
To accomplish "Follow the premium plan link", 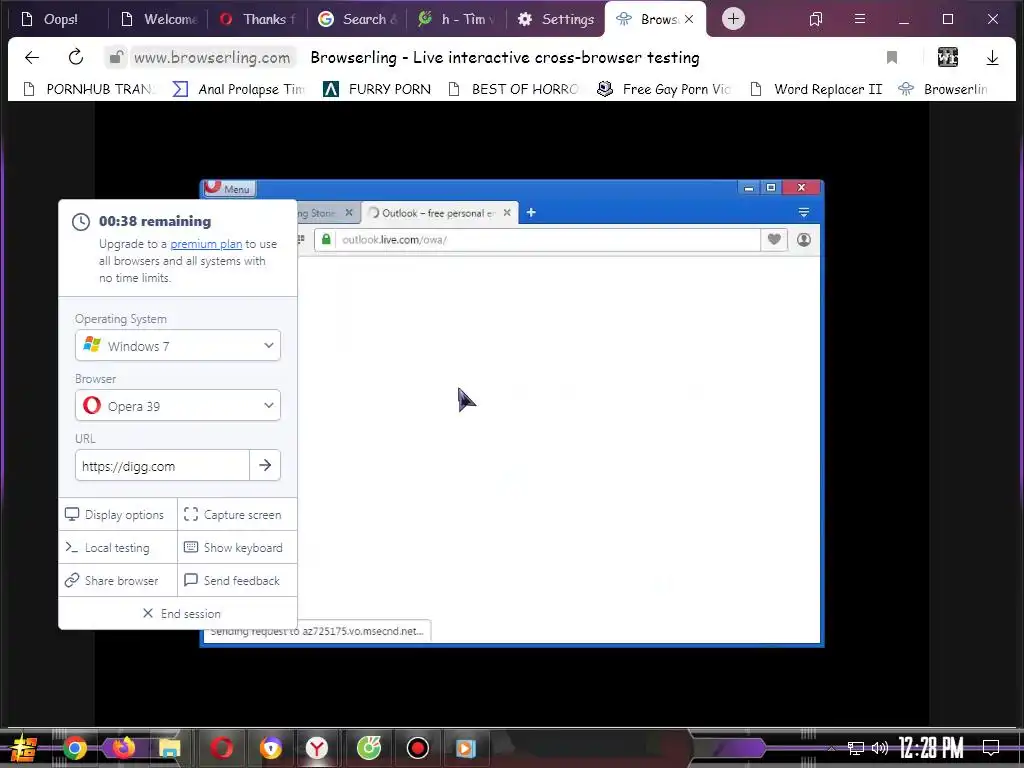I will click(x=206, y=244).
